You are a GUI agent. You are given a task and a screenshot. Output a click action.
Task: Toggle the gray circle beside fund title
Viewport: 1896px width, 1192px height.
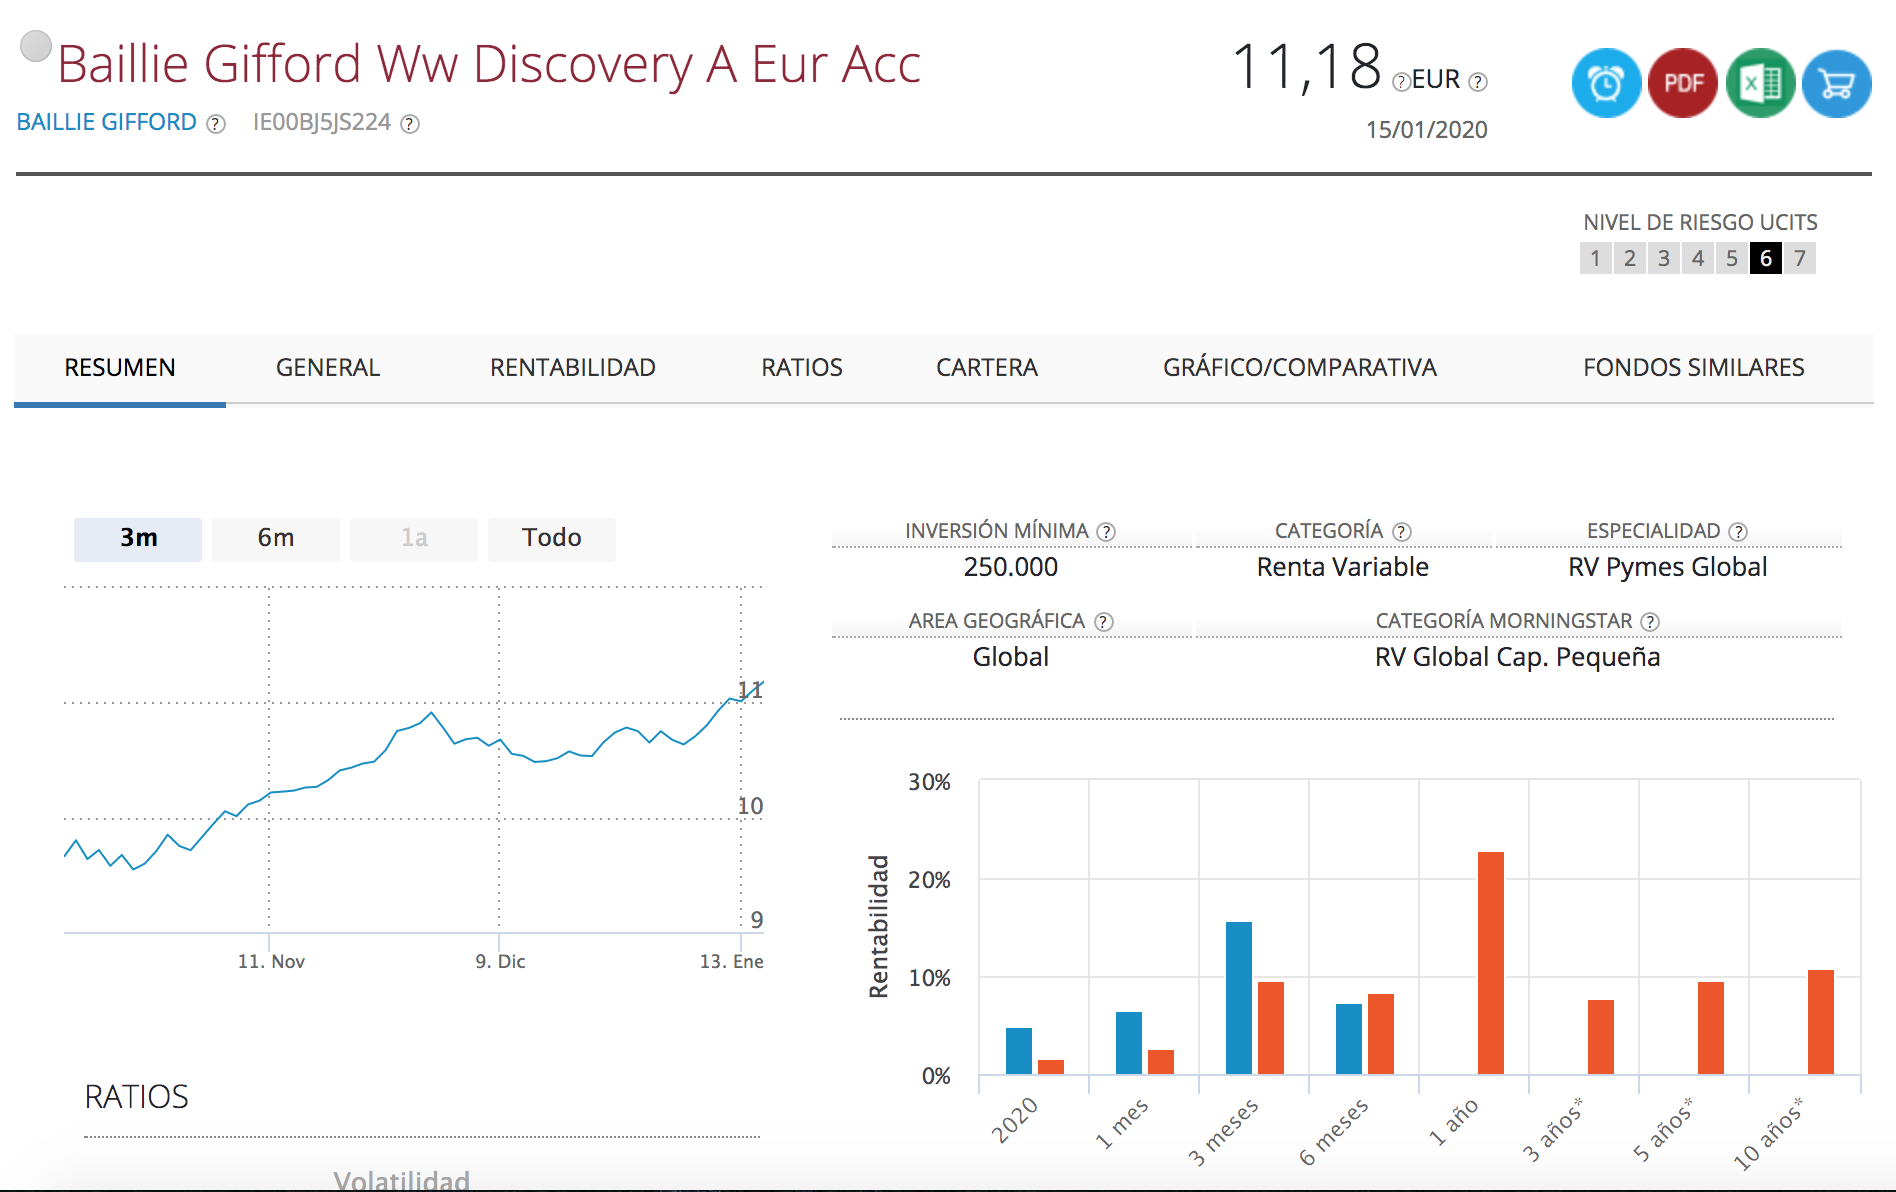(x=36, y=46)
